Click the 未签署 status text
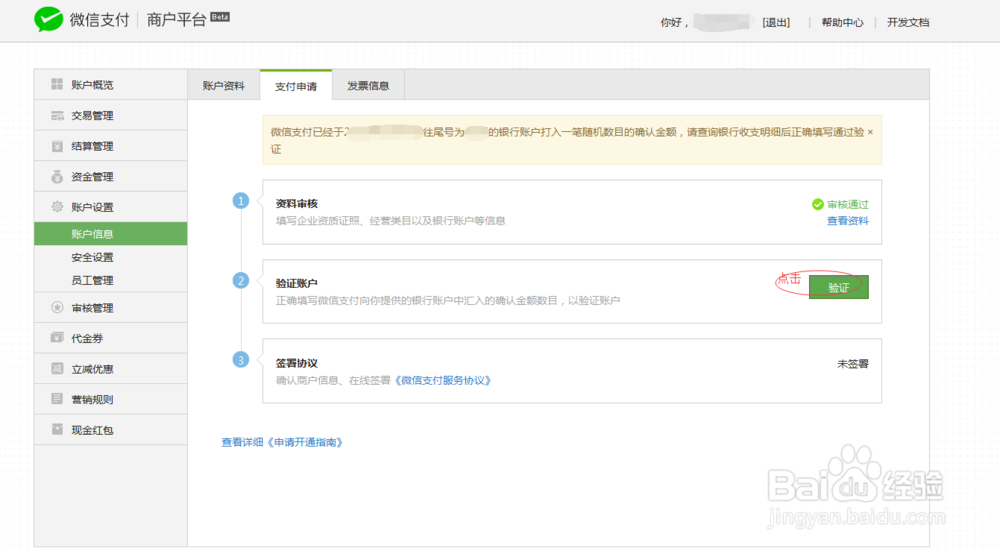Viewport: 1000px width, 551px height. 853,364
